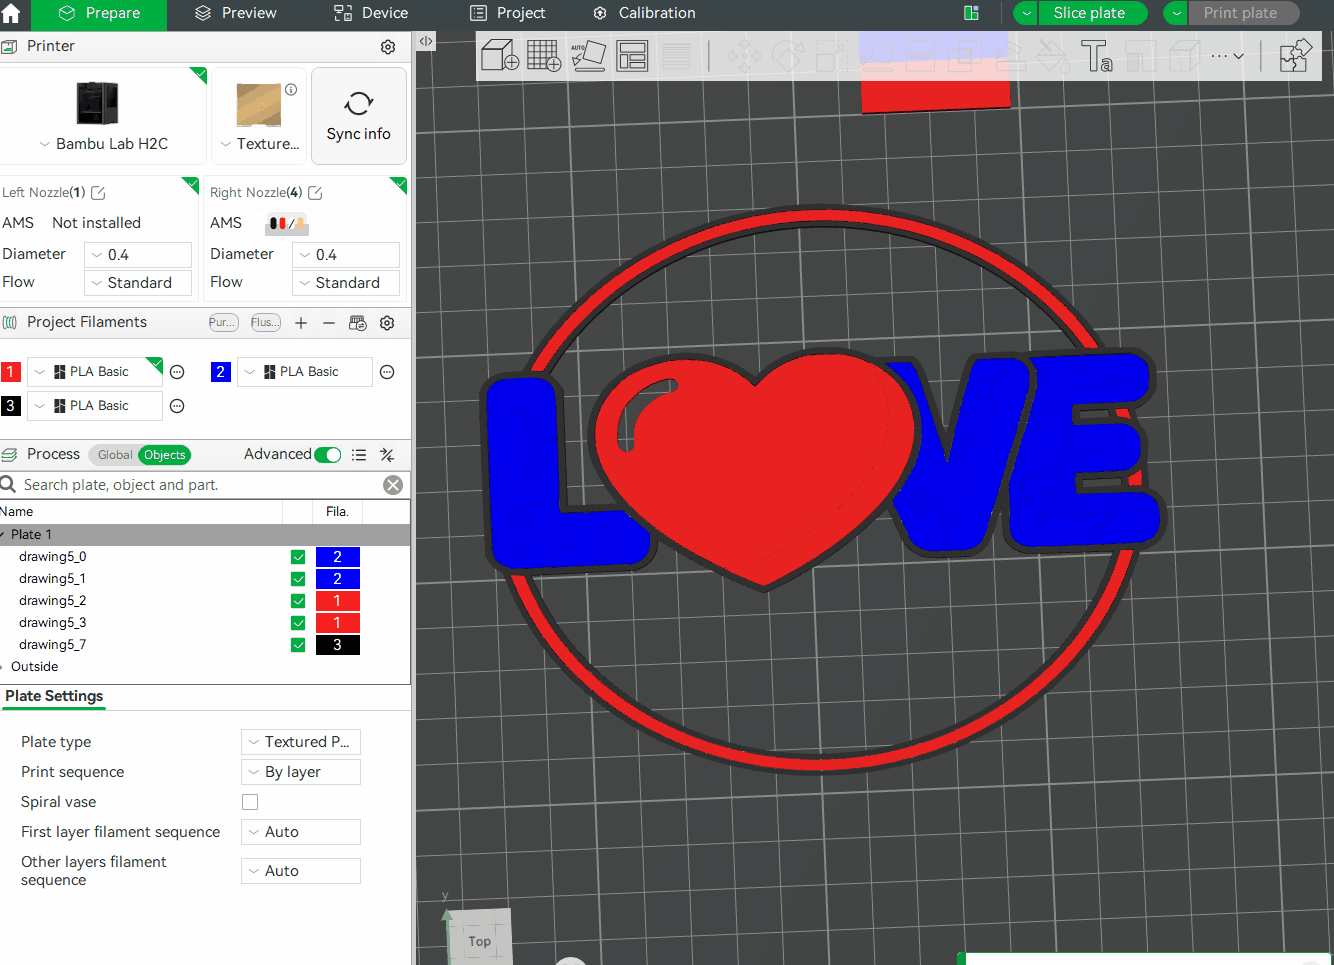Open printer settings gear icon

click(388, 47)
